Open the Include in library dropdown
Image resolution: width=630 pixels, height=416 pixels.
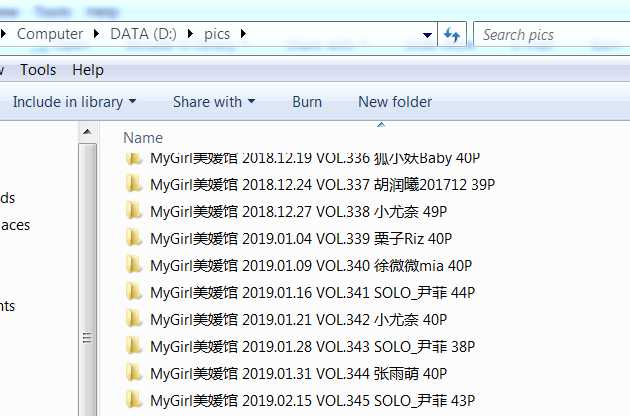tap(74, 102)
